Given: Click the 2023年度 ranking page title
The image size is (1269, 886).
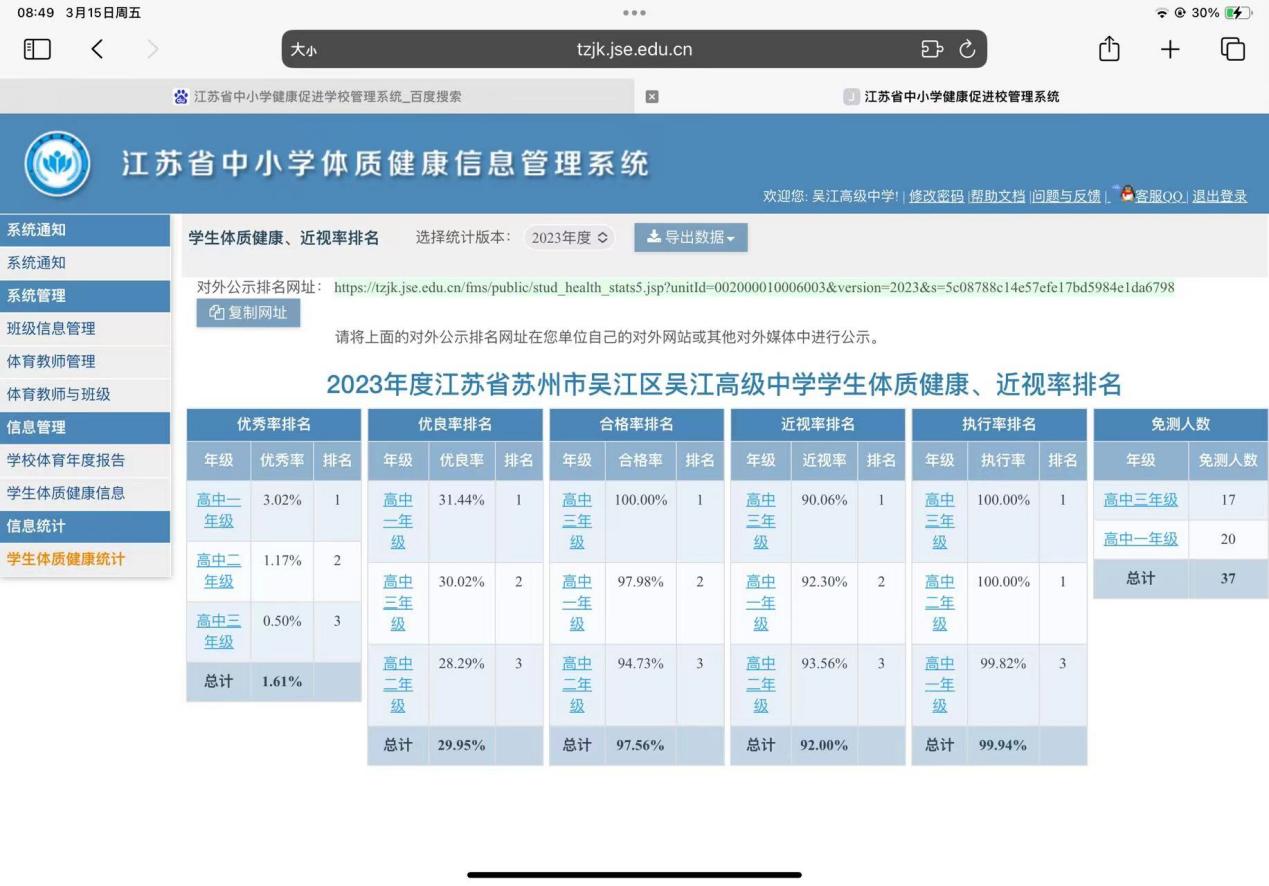Looking at the screenshot, I should (724, 384).
